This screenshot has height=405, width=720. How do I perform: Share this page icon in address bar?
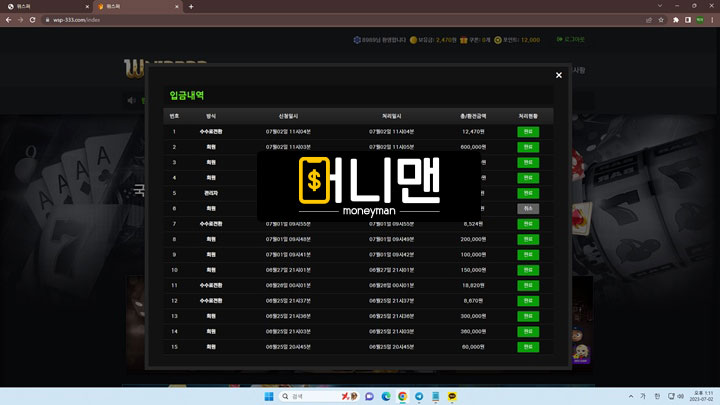click(x=649, y=20)
